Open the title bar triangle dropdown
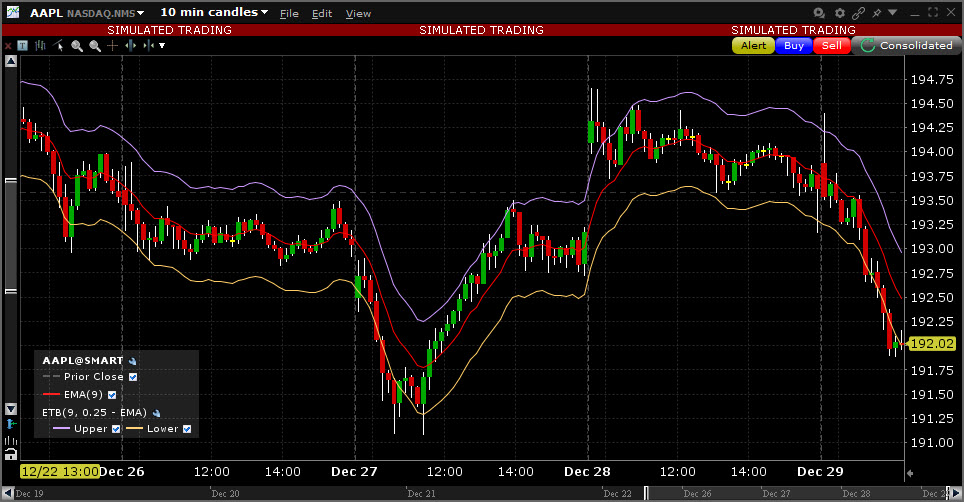The width and height of the screenshot is (964, 502). 893,12
